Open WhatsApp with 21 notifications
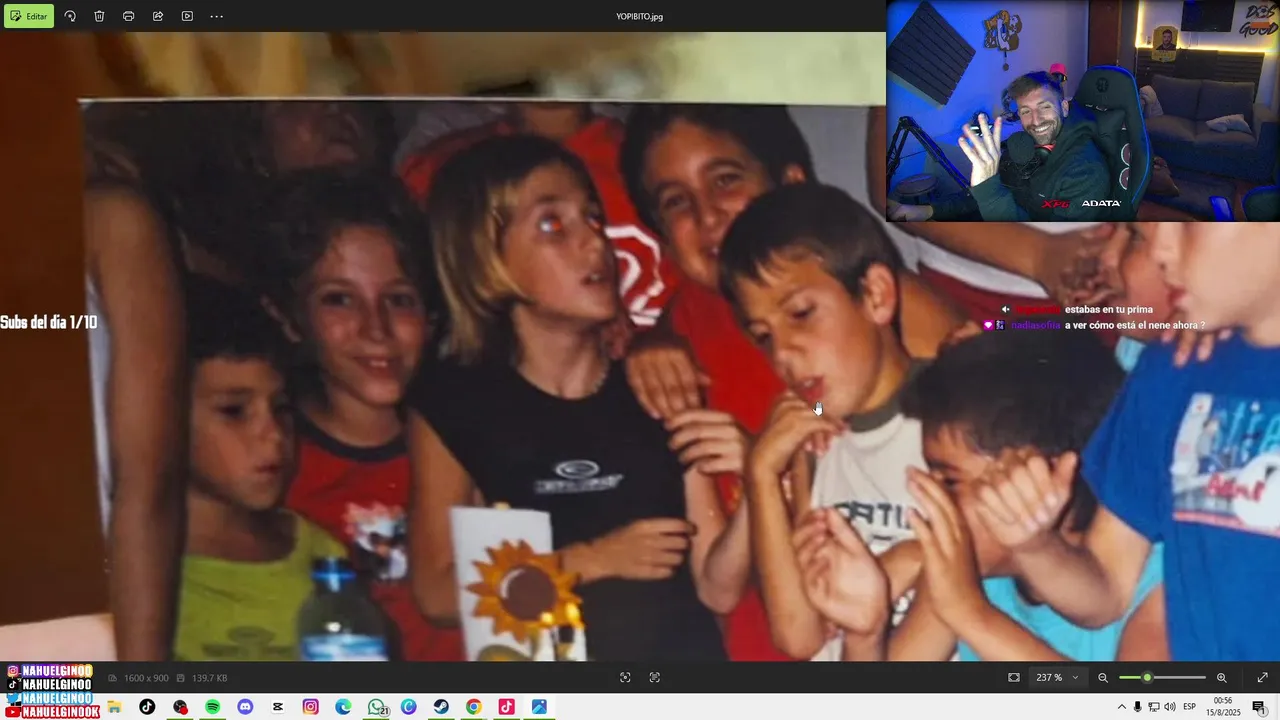 [377, 707]
